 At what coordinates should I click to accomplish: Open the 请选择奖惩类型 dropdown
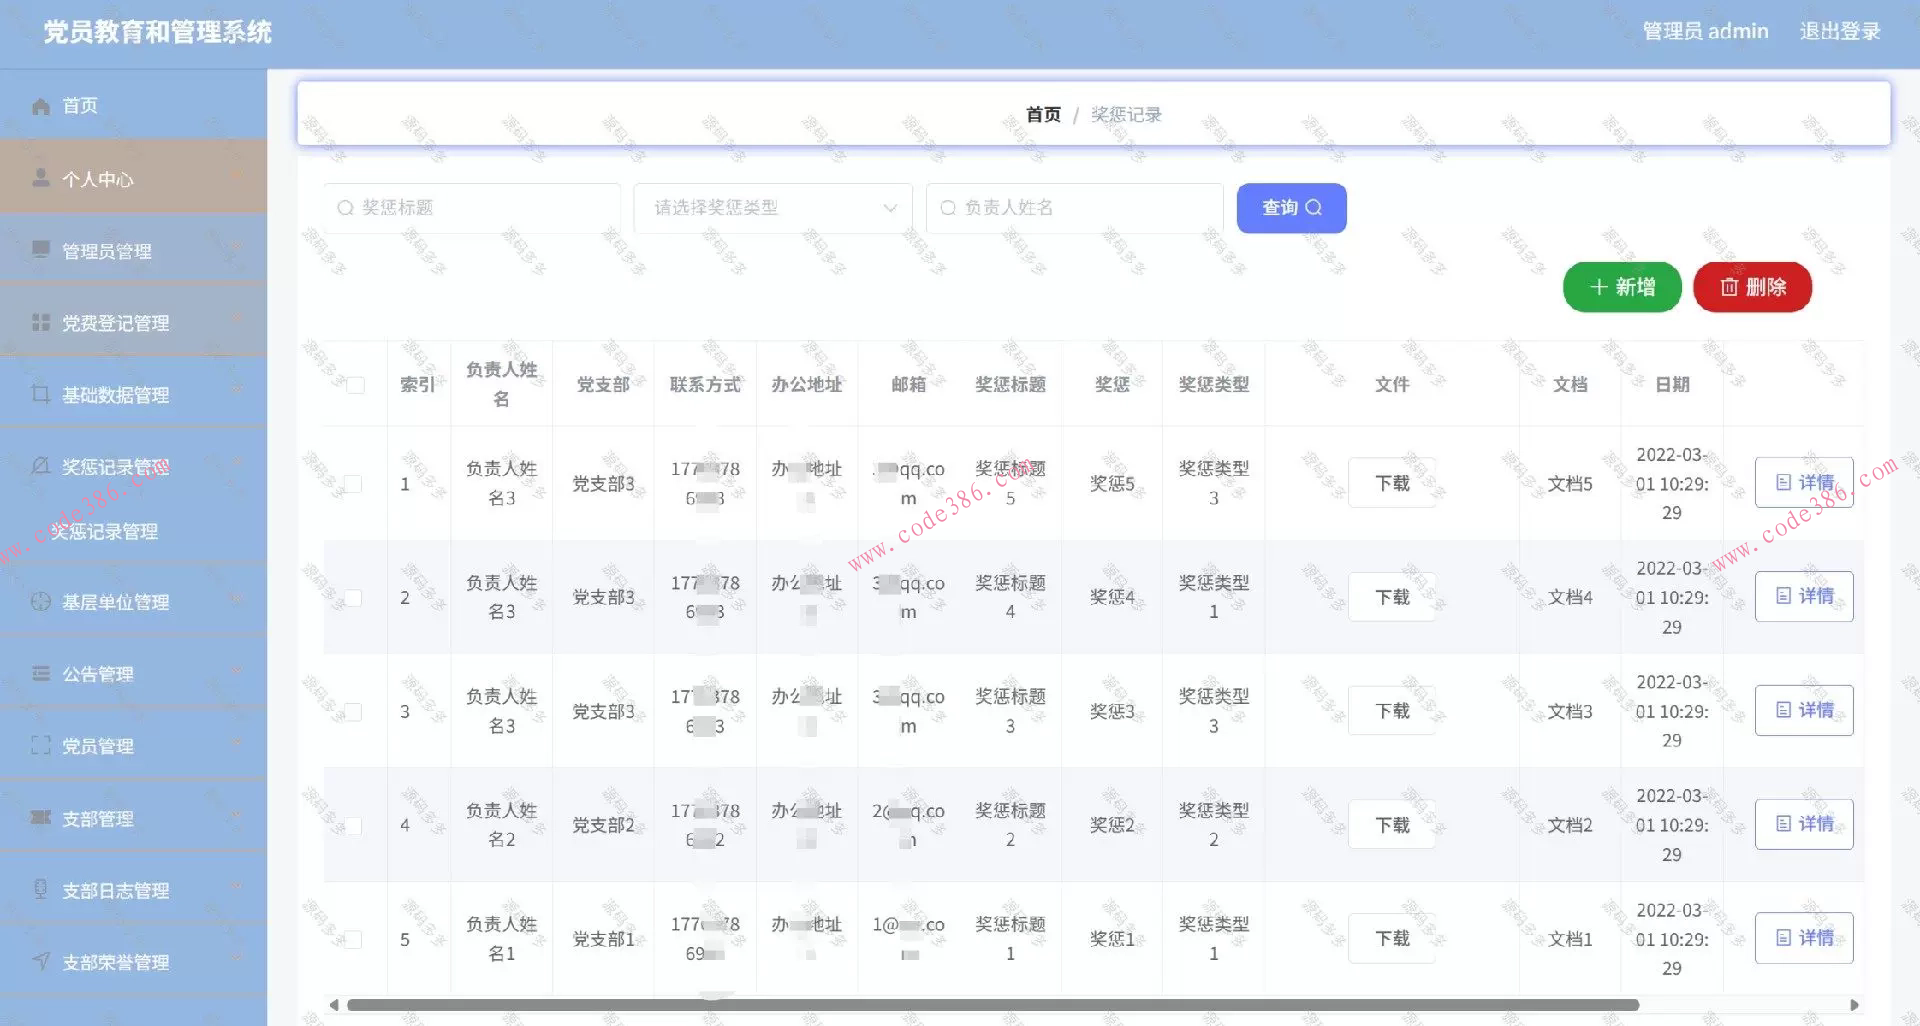[773, 208]
